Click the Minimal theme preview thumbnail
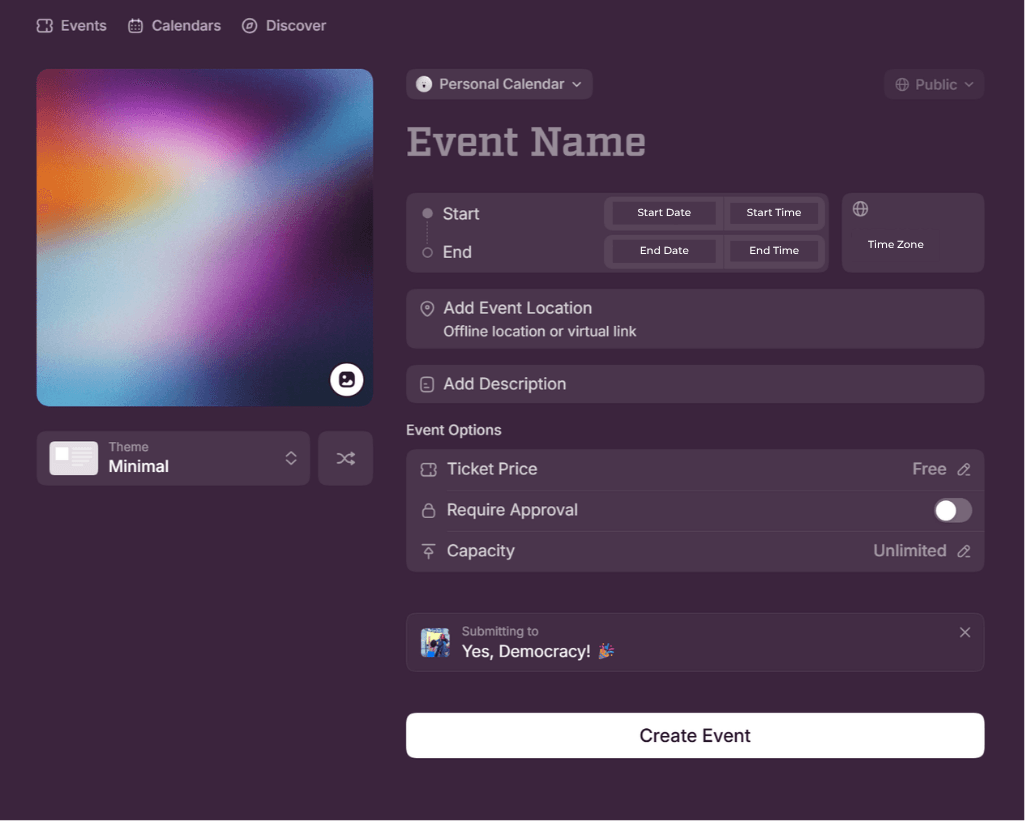 (x=74, y=458)
